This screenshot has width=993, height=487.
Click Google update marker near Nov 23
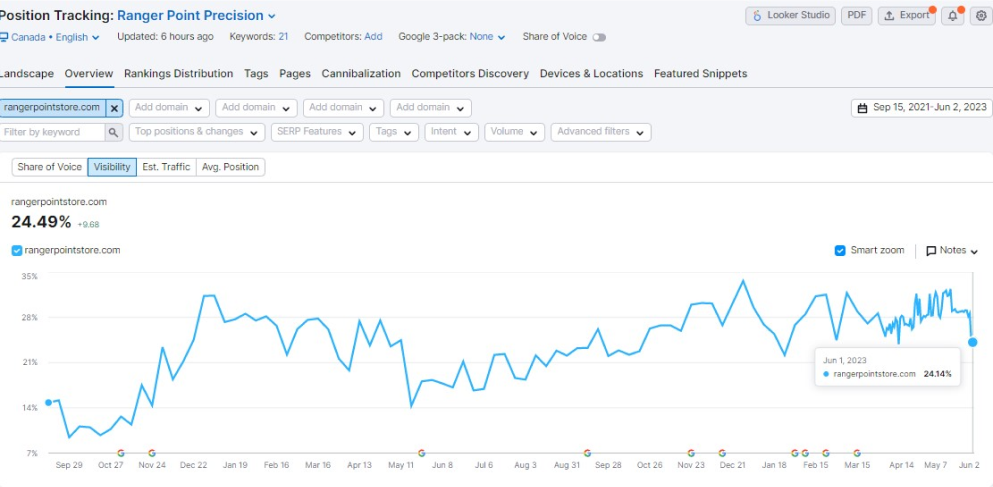(691, 453)
